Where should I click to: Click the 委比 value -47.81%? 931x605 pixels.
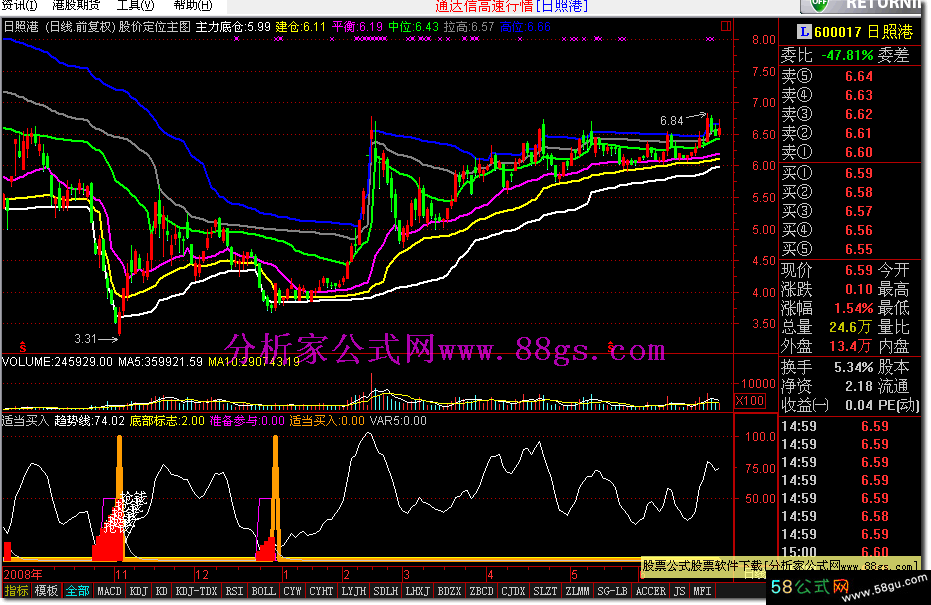click(847, 56)
